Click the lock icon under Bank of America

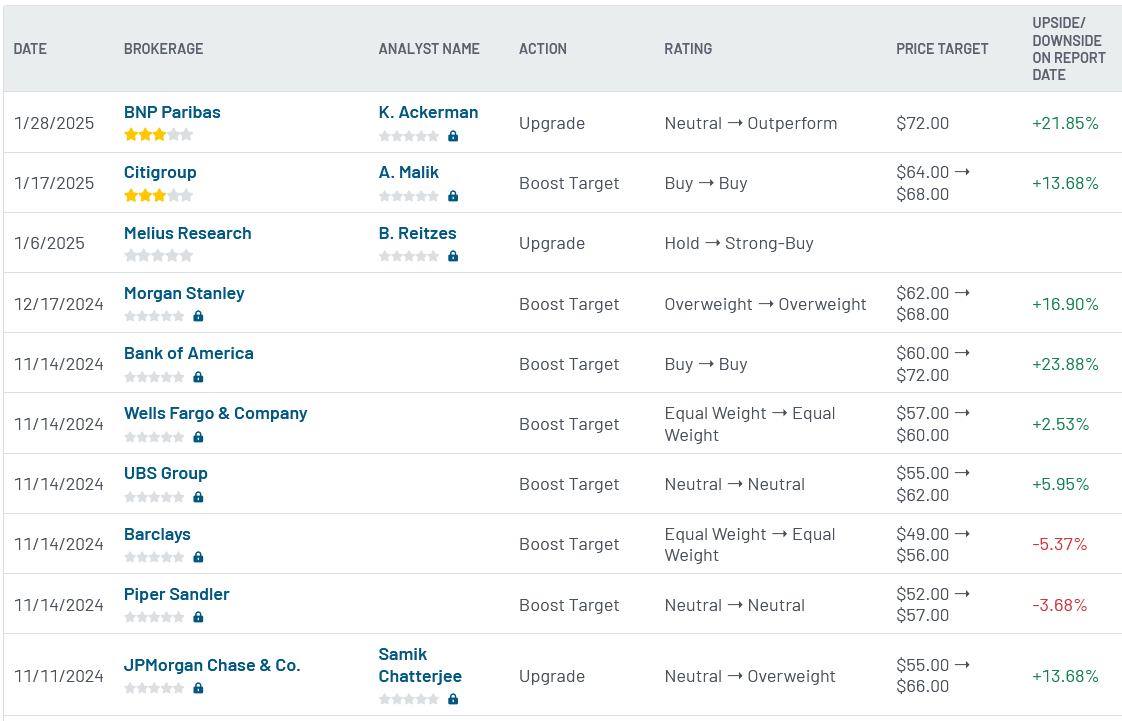pyautogui.click(x=198, y=377)
